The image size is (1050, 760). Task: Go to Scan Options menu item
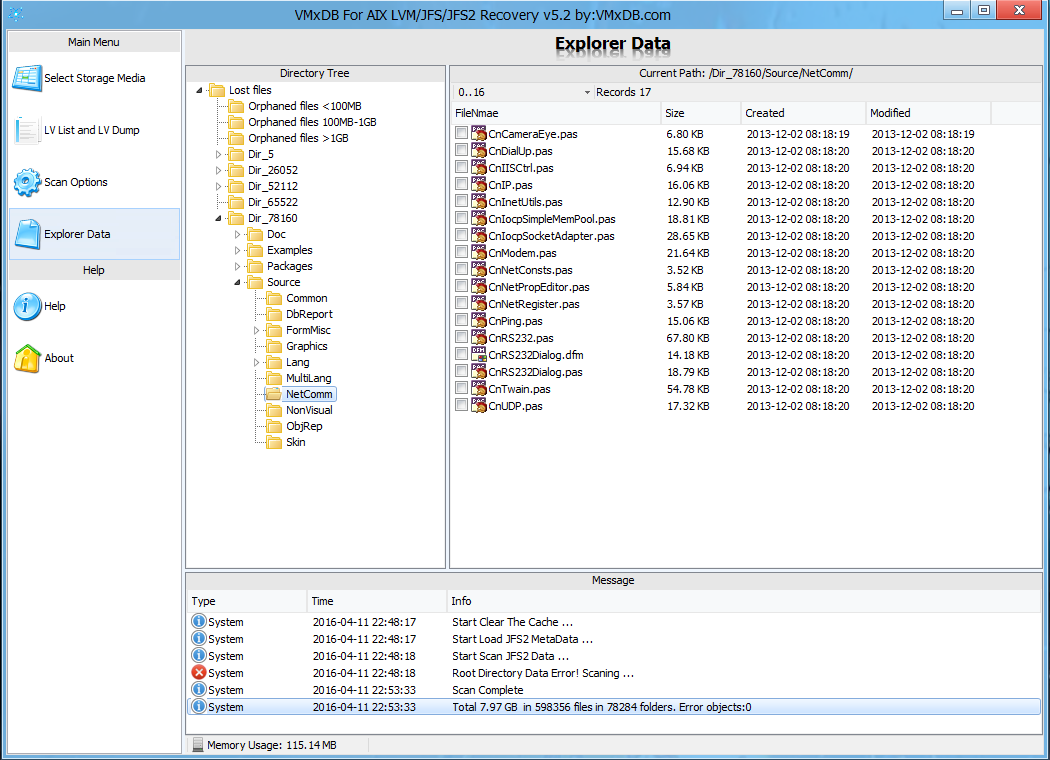coord(94,182)
